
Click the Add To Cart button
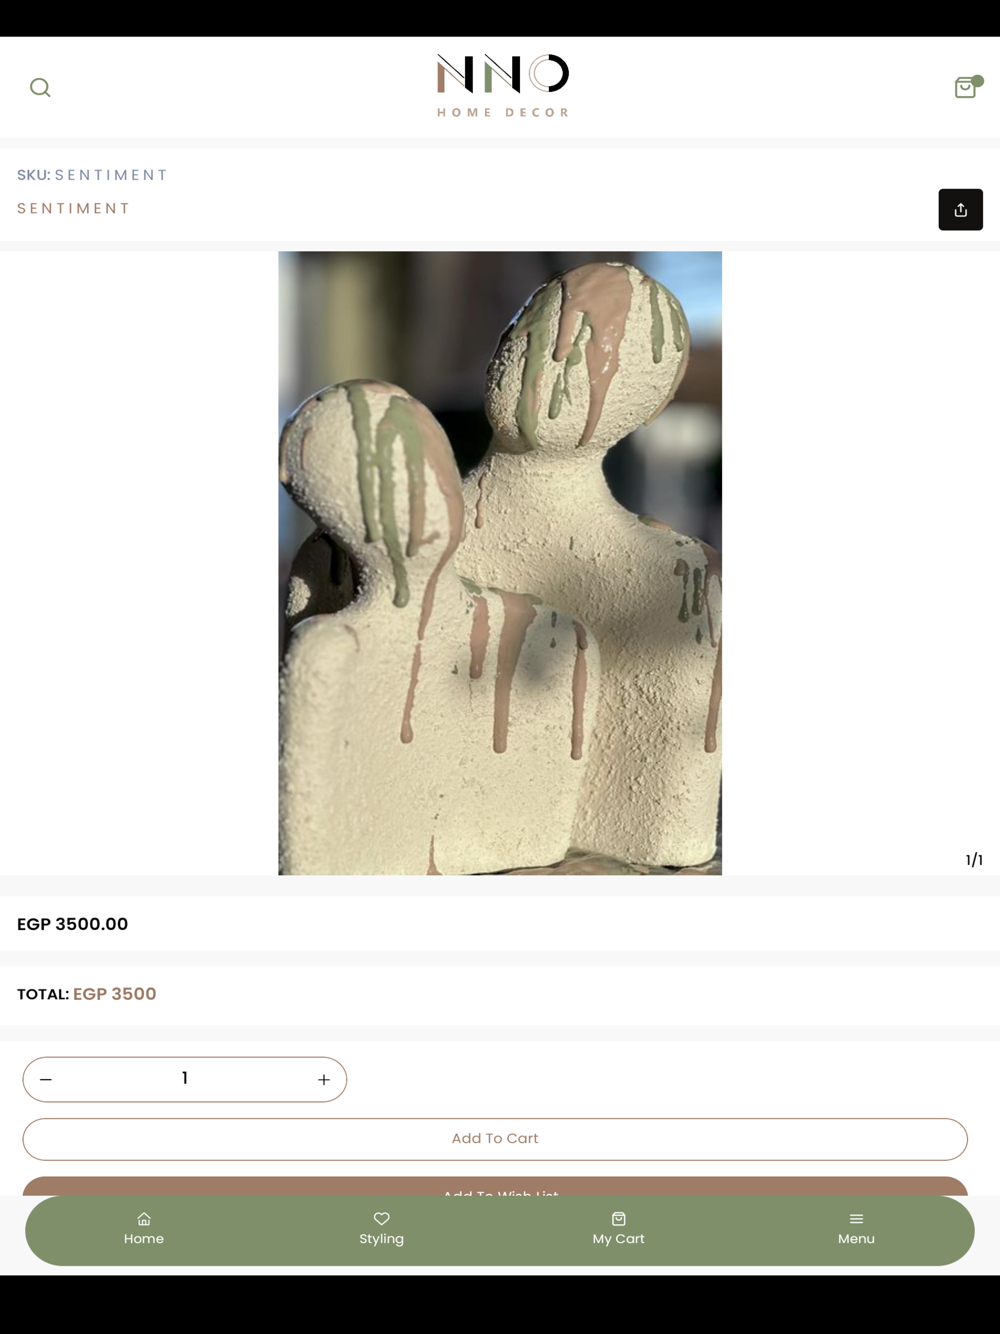point(495,1139)
